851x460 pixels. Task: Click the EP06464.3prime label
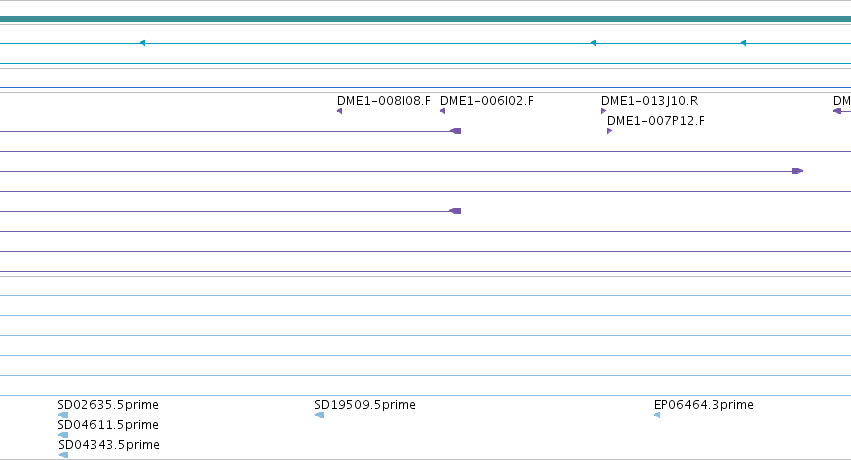click(x=703, y=405)
